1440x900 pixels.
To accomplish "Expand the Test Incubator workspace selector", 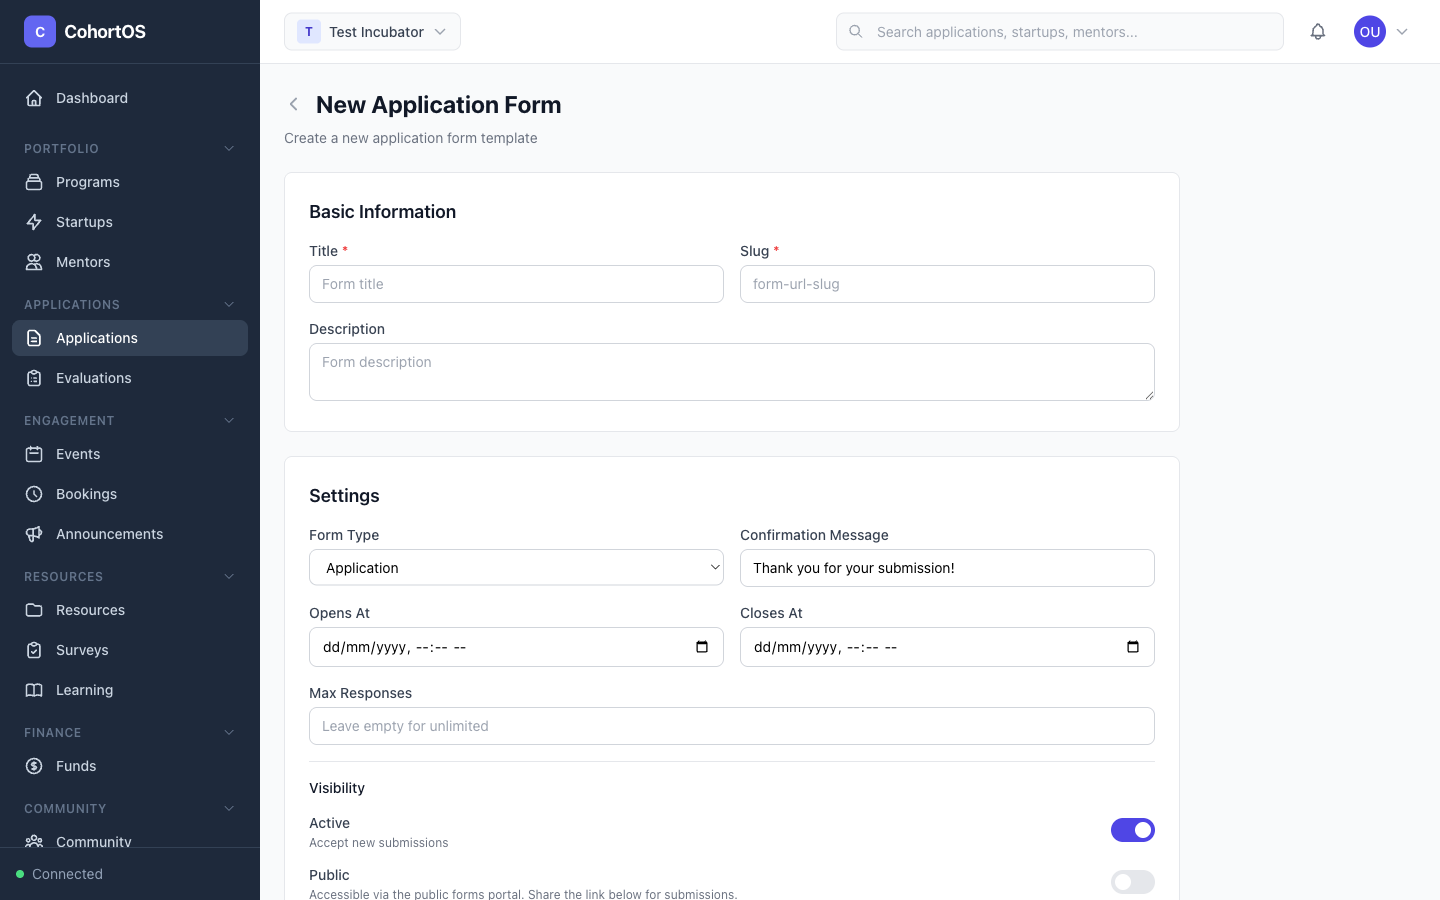I will [372, 31].
